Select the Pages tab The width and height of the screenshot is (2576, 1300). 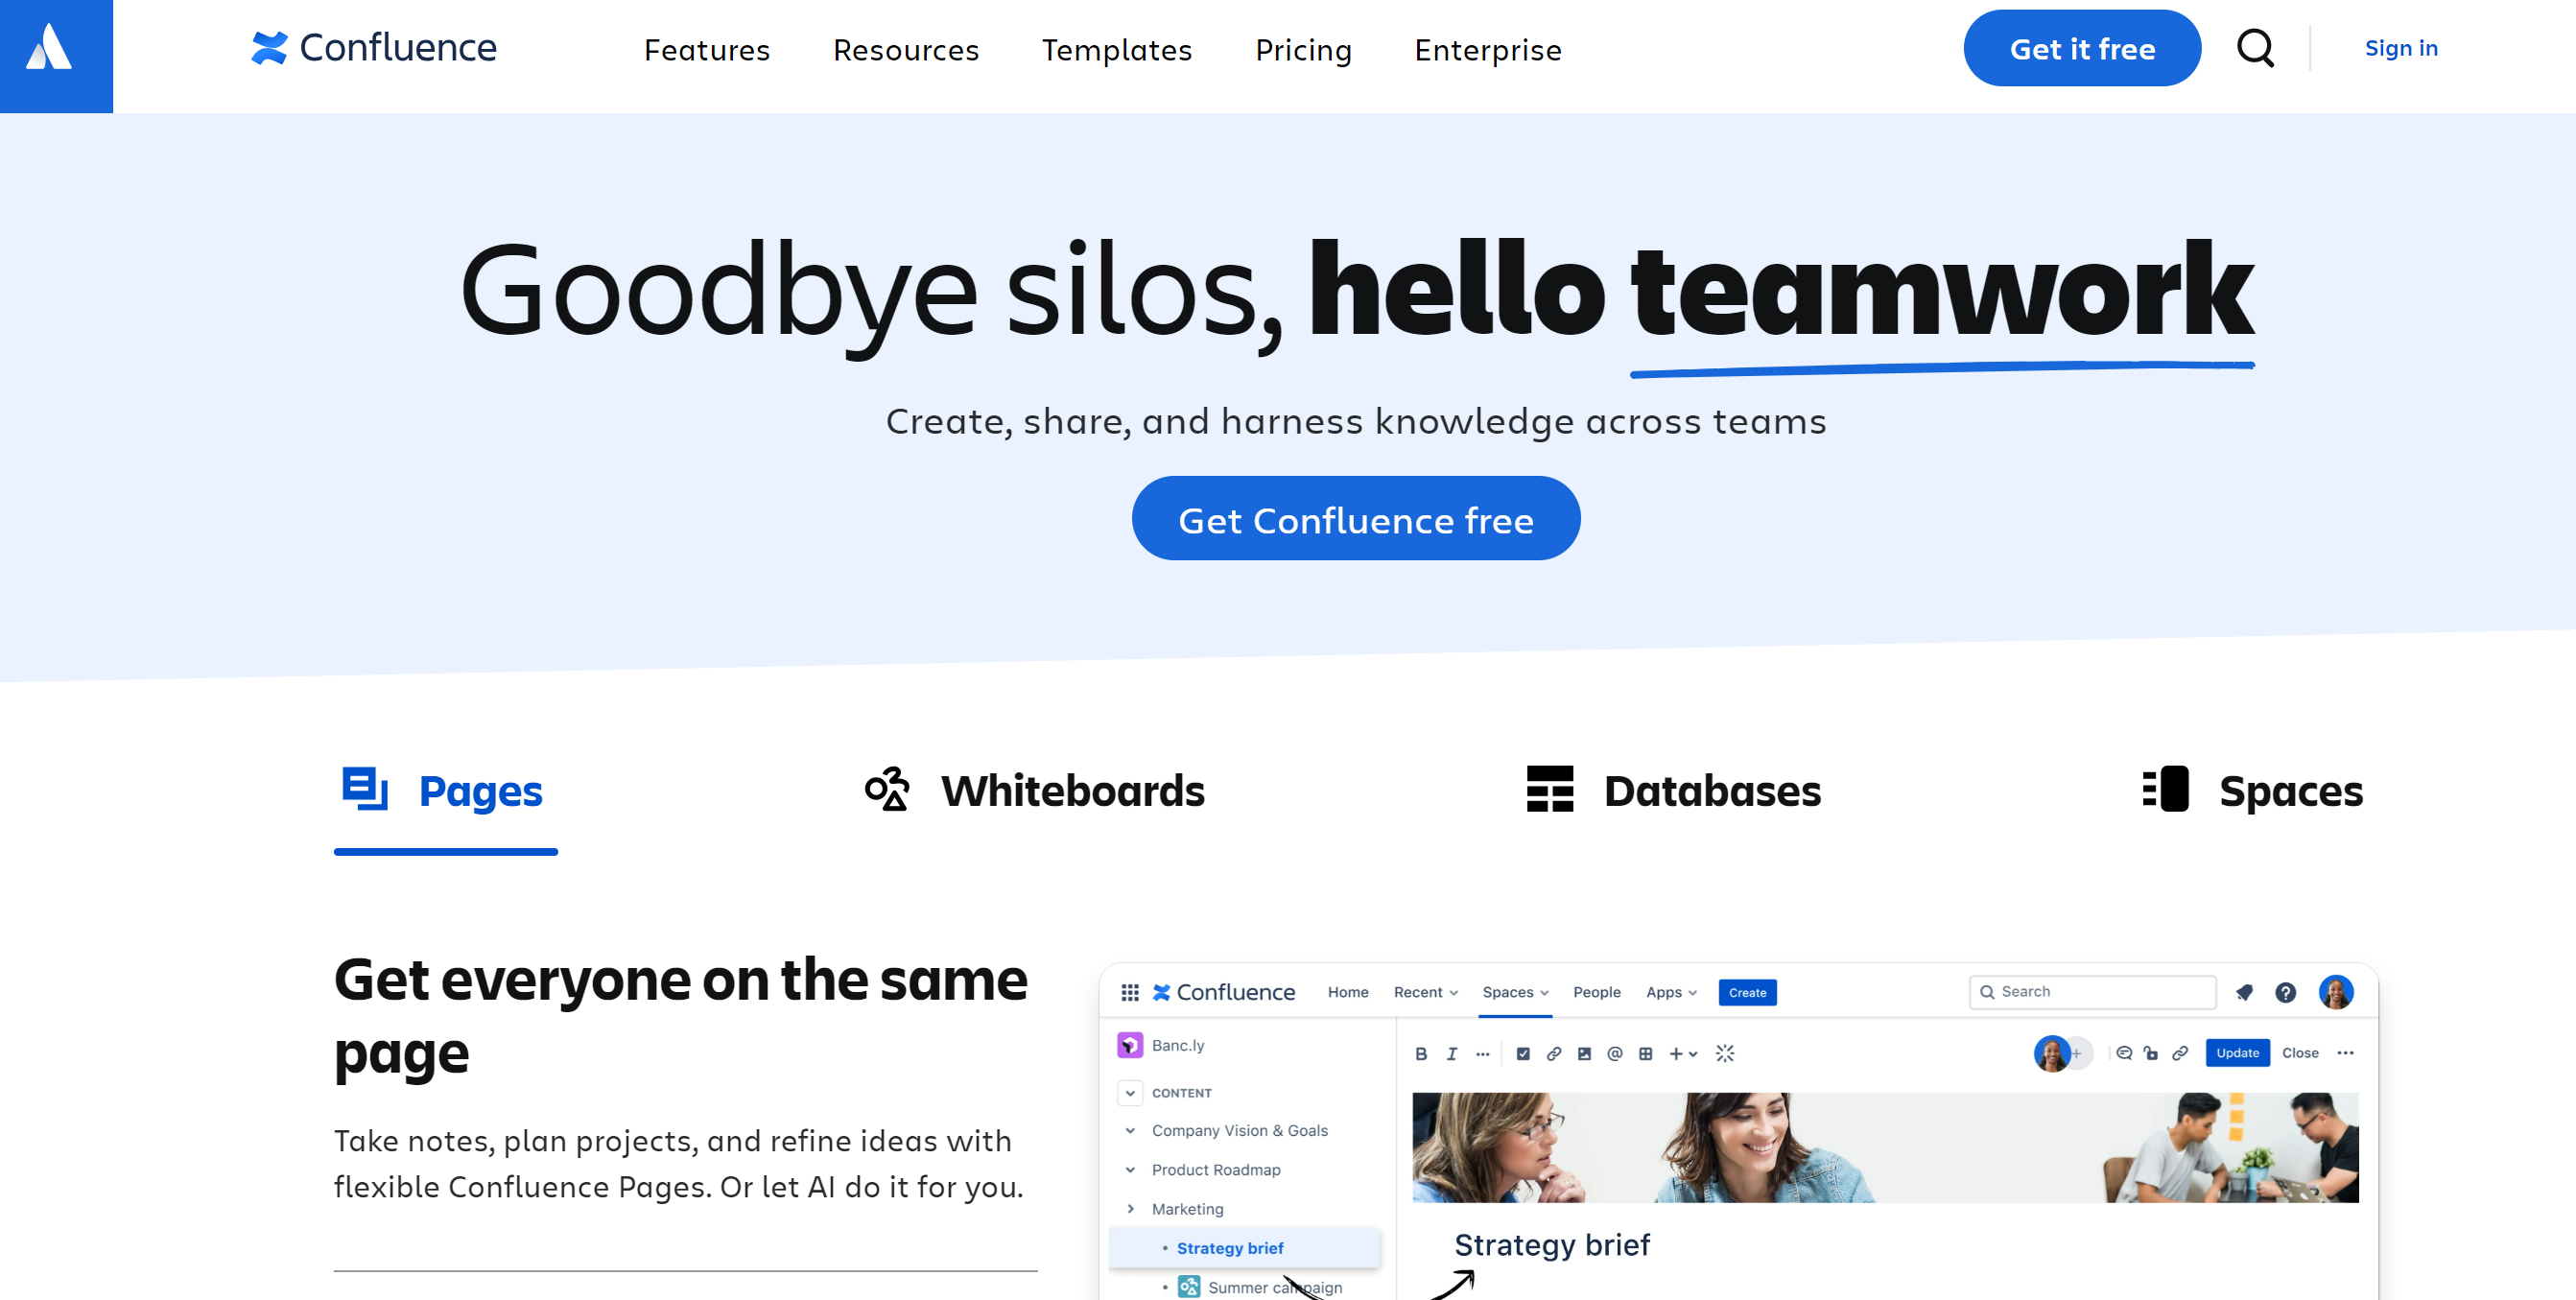tap(441, 790)
